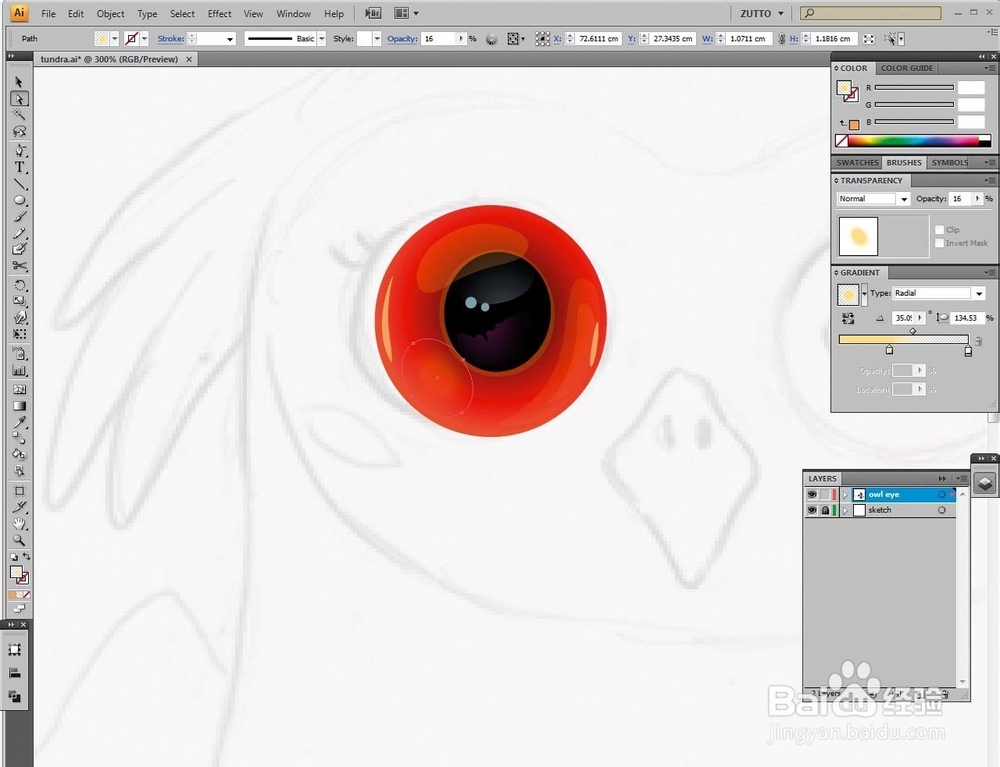Screen dimensions: 1000x767
Task: Toggle constrain width and height proportions link
Action: tap(781, 39)
